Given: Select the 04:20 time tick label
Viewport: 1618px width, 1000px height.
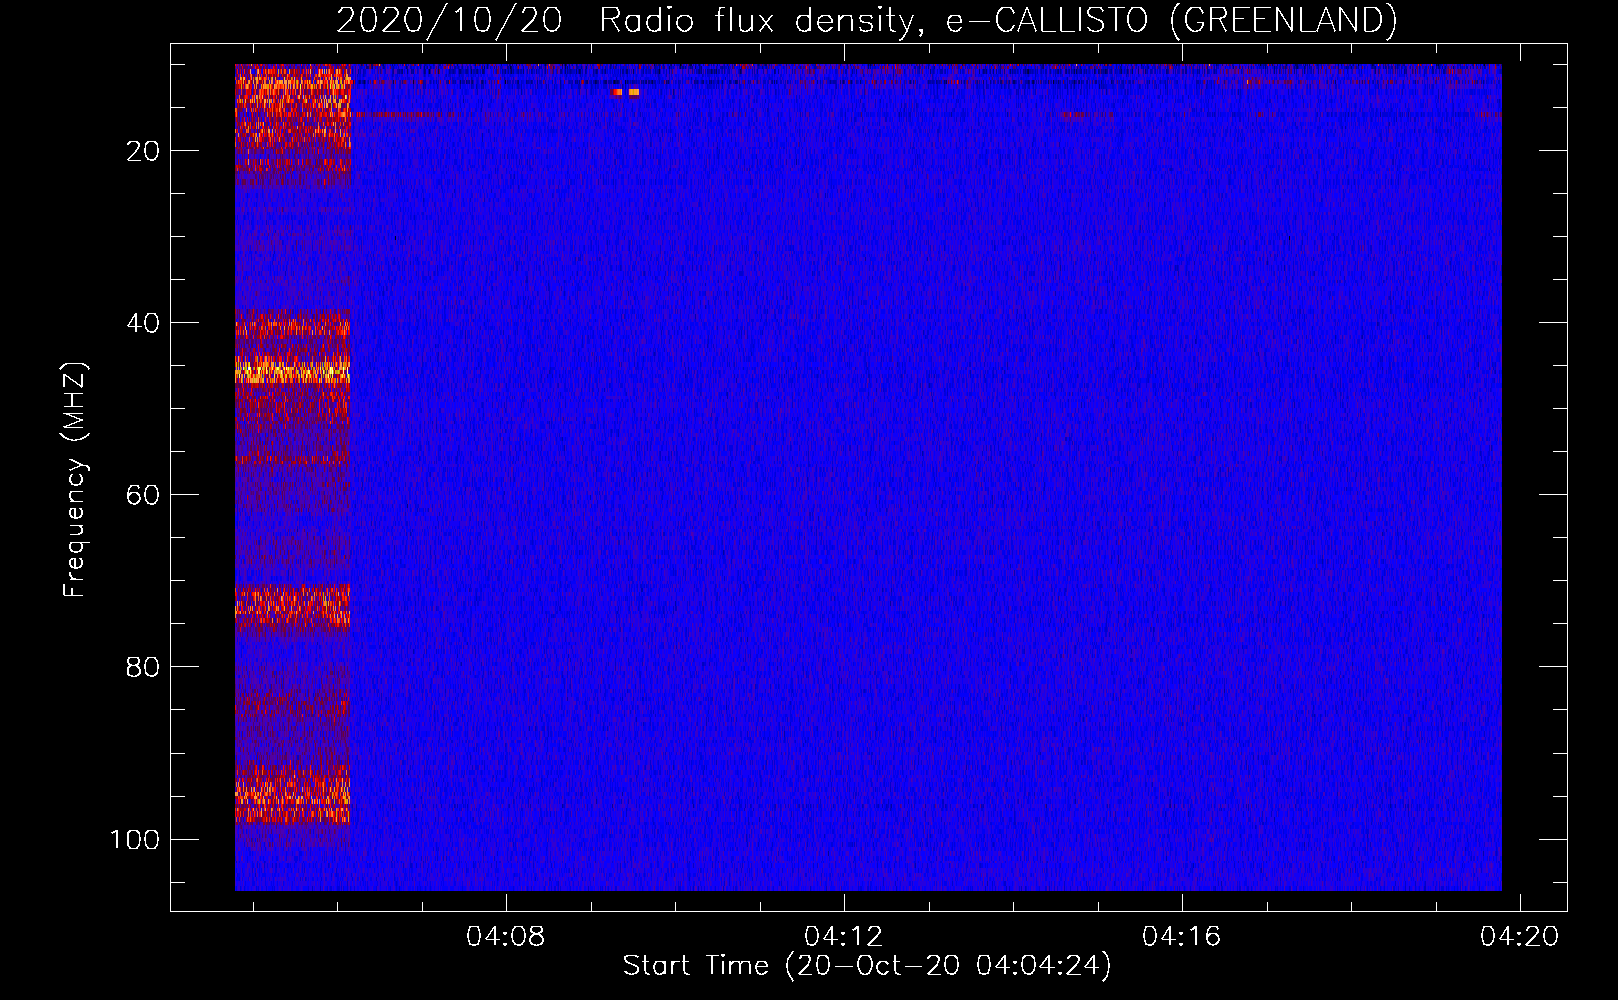Looking at the screenshot, I should (x=1520, y=936).
